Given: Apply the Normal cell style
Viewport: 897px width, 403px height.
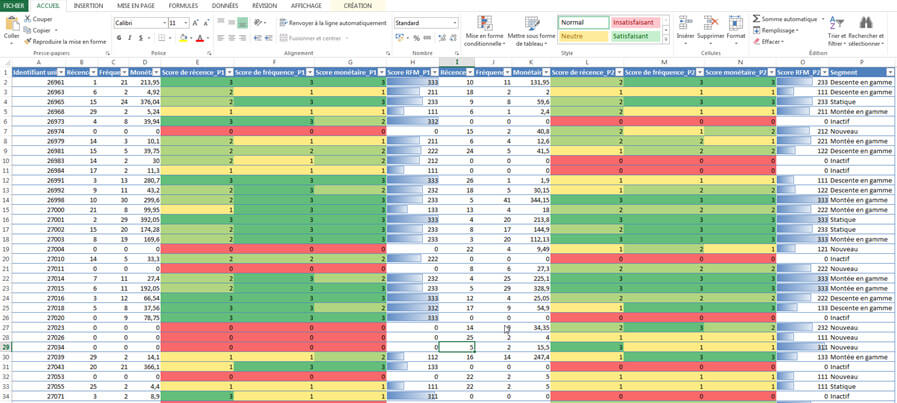Looking at the screenshot, I should point(583,22).
